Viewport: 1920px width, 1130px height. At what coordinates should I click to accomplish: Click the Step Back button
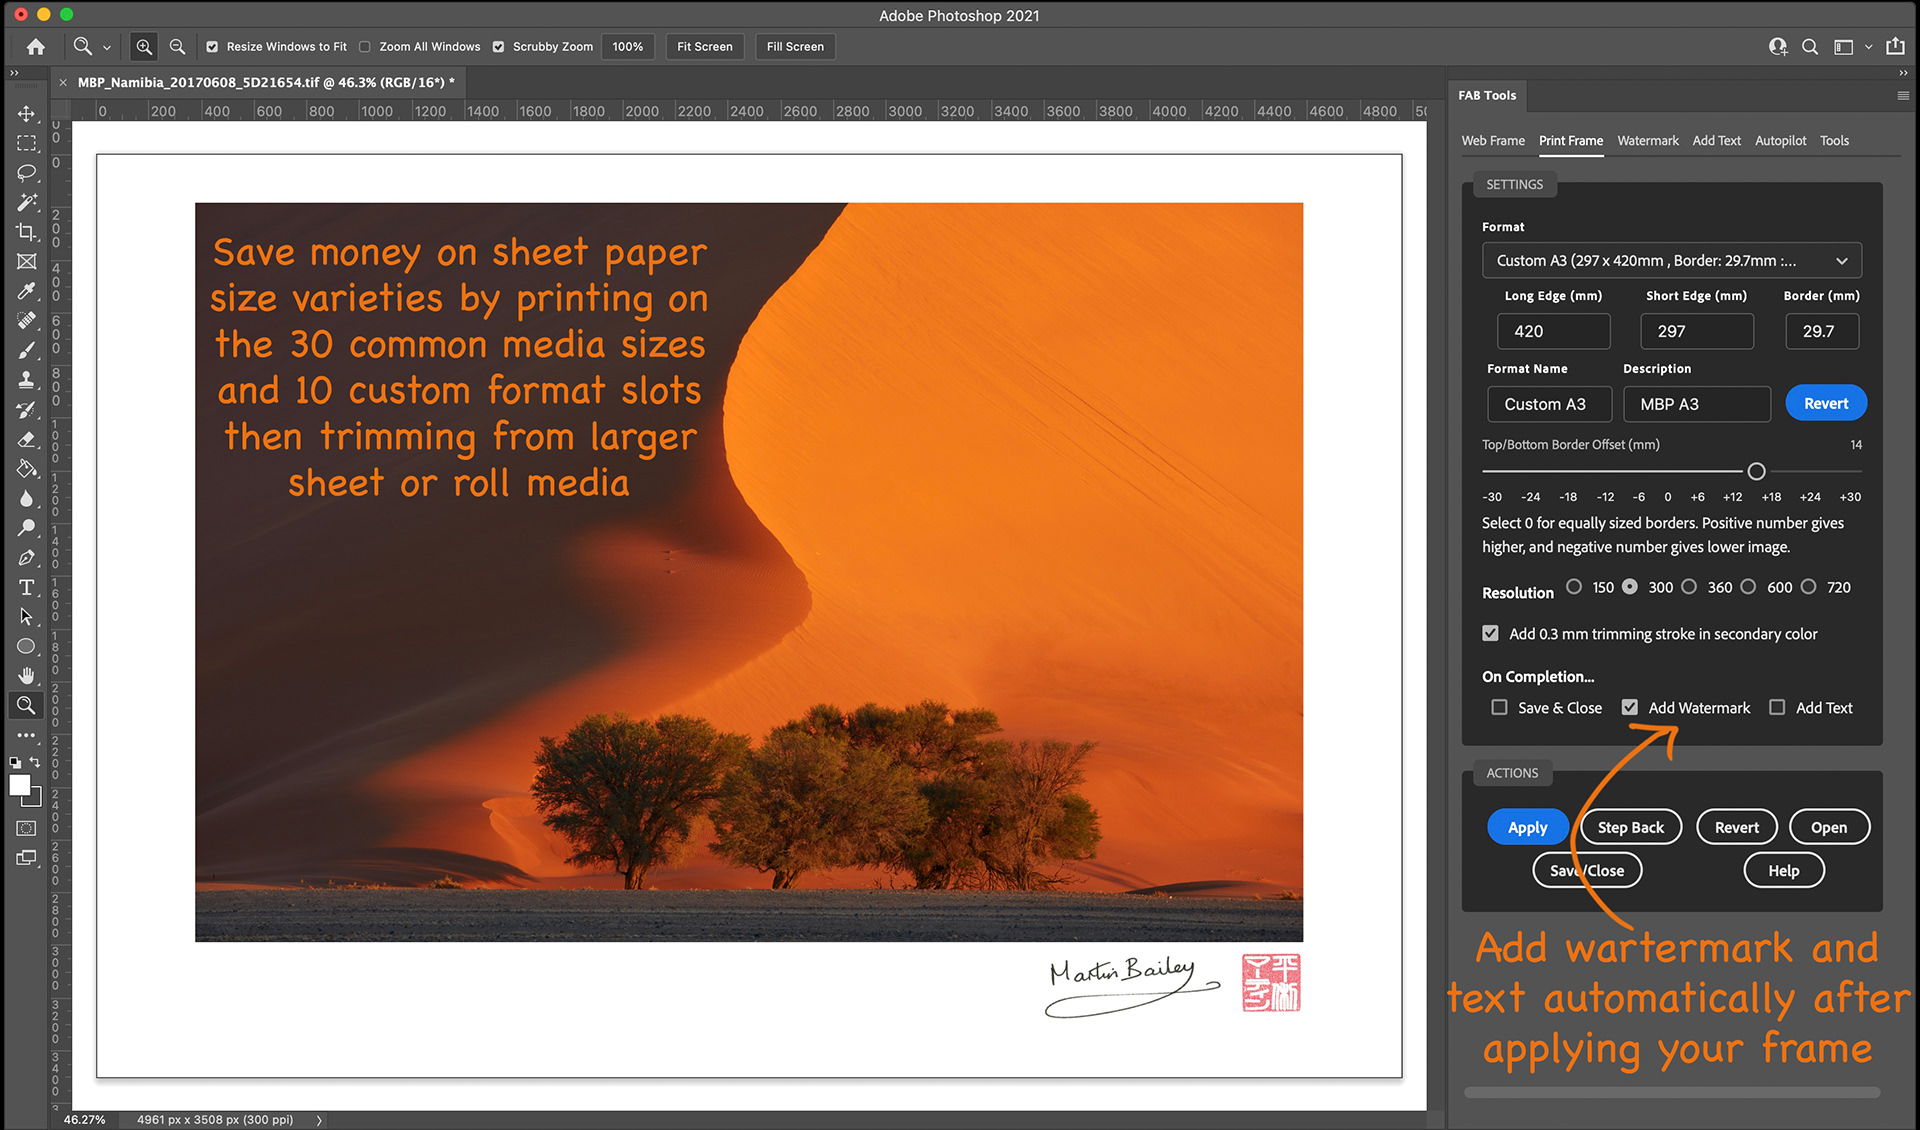[x=1630, y=827]
